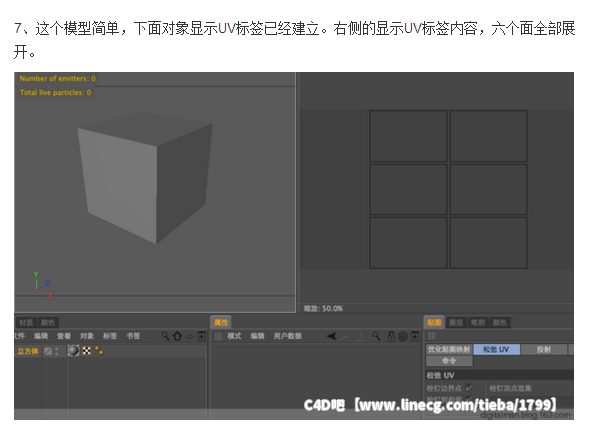Toggle 立方体 visibility dots
590x424 pixels.
[x=57, y=351]
